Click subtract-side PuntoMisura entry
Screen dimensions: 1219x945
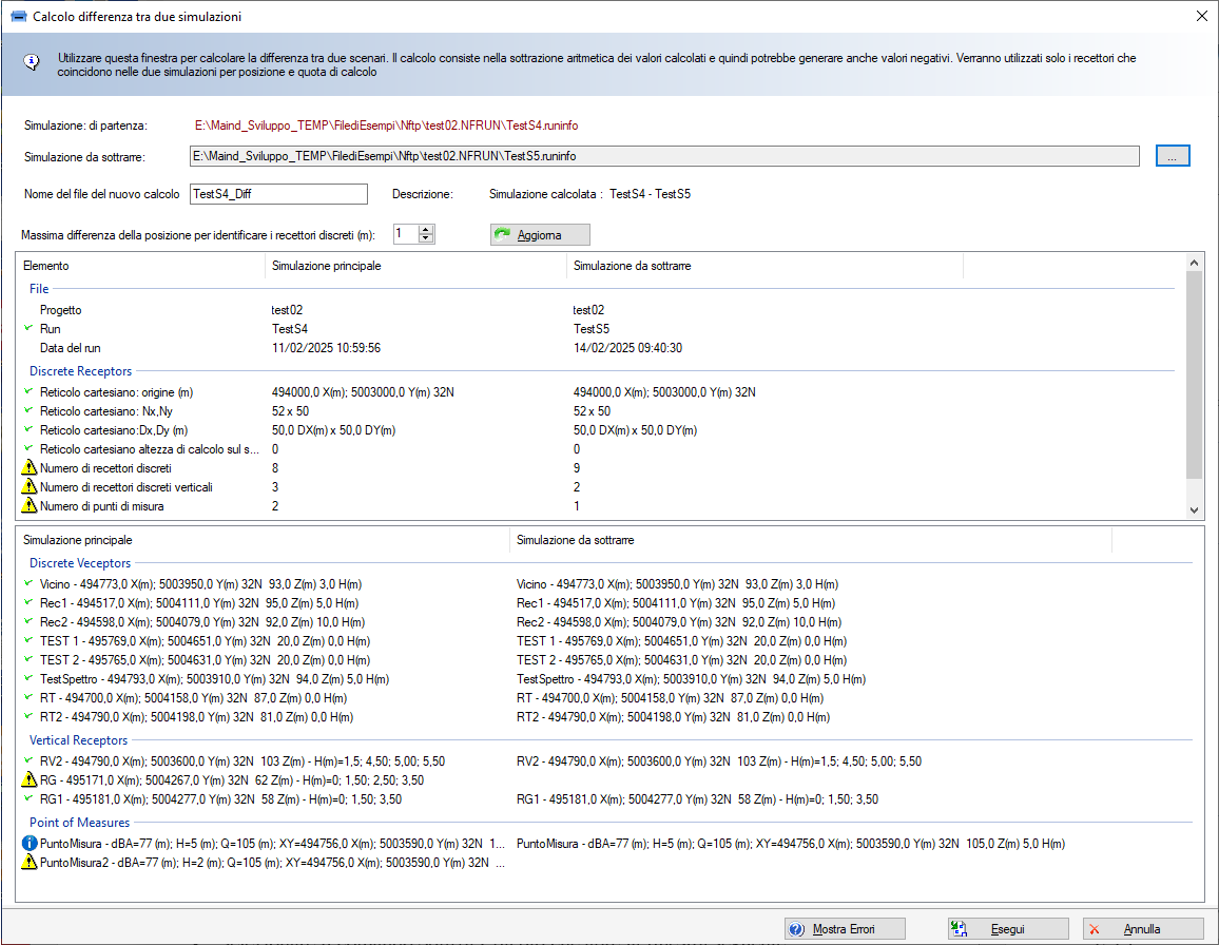(790, 843)
